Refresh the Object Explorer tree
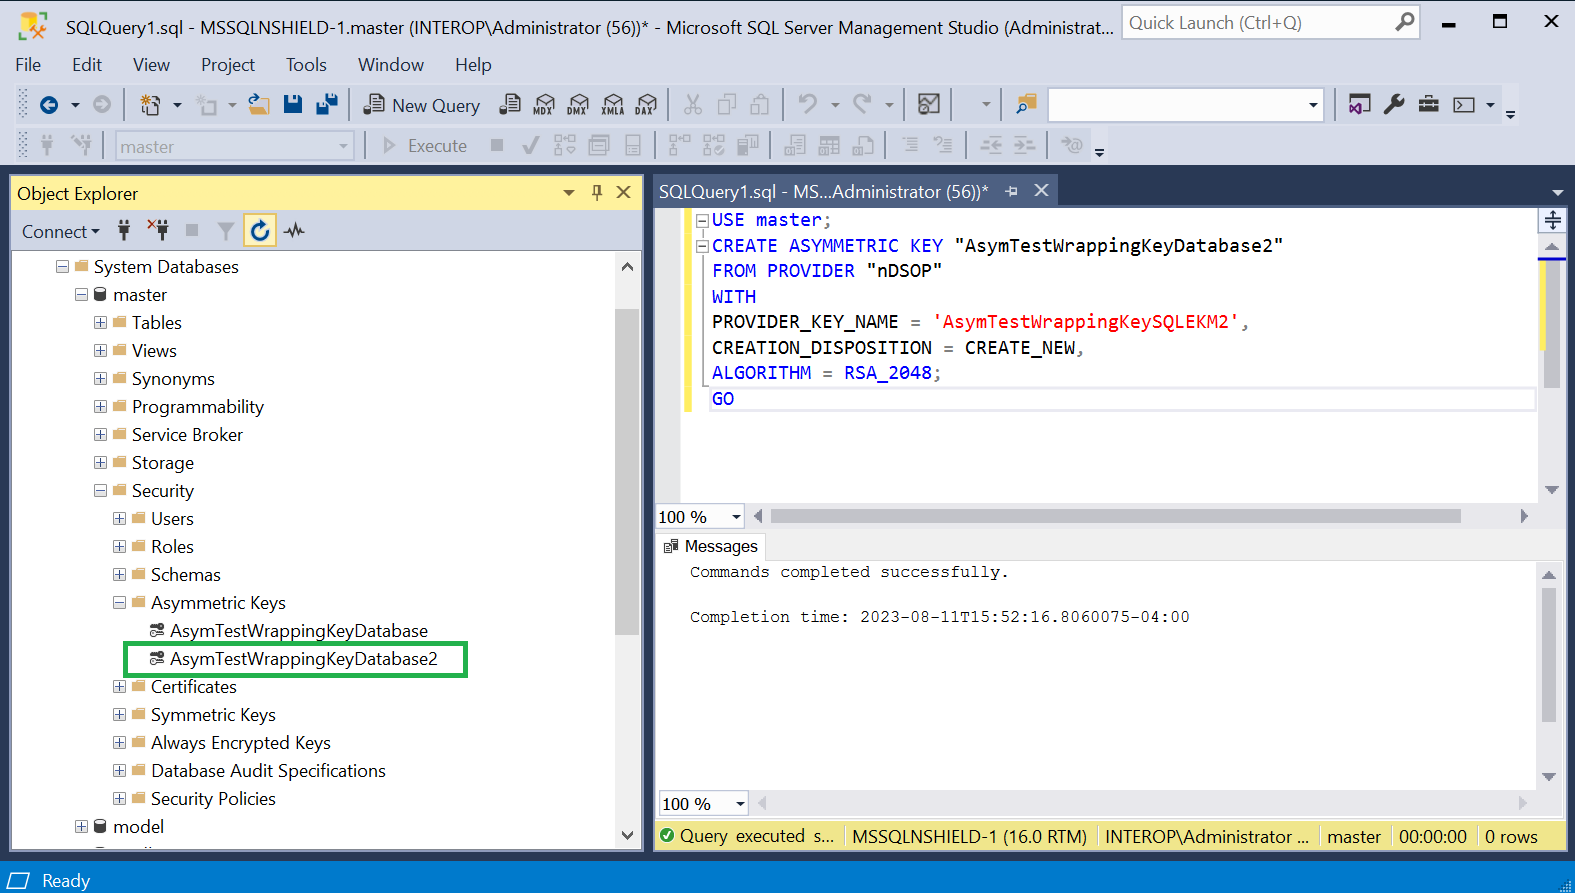1575x893 pixels. tap(260, 231)
